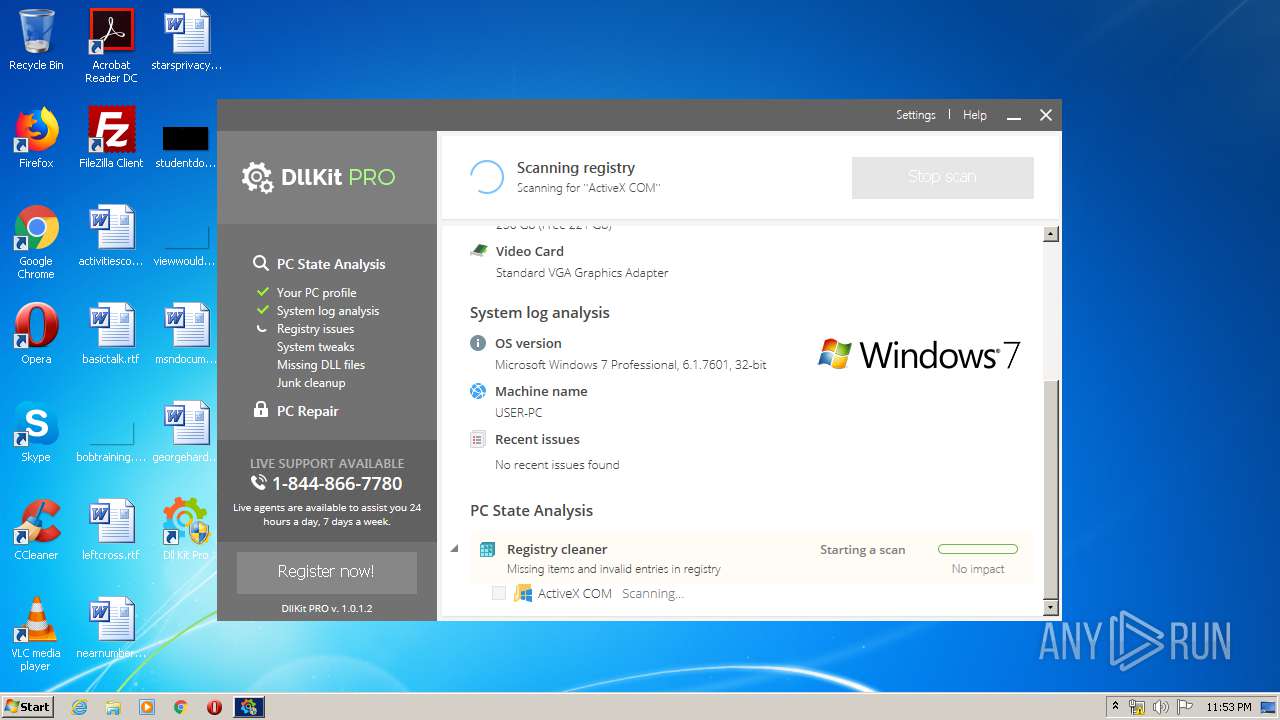Click DllKit taskbar button

pyautogui.click(x=249, y=707)
